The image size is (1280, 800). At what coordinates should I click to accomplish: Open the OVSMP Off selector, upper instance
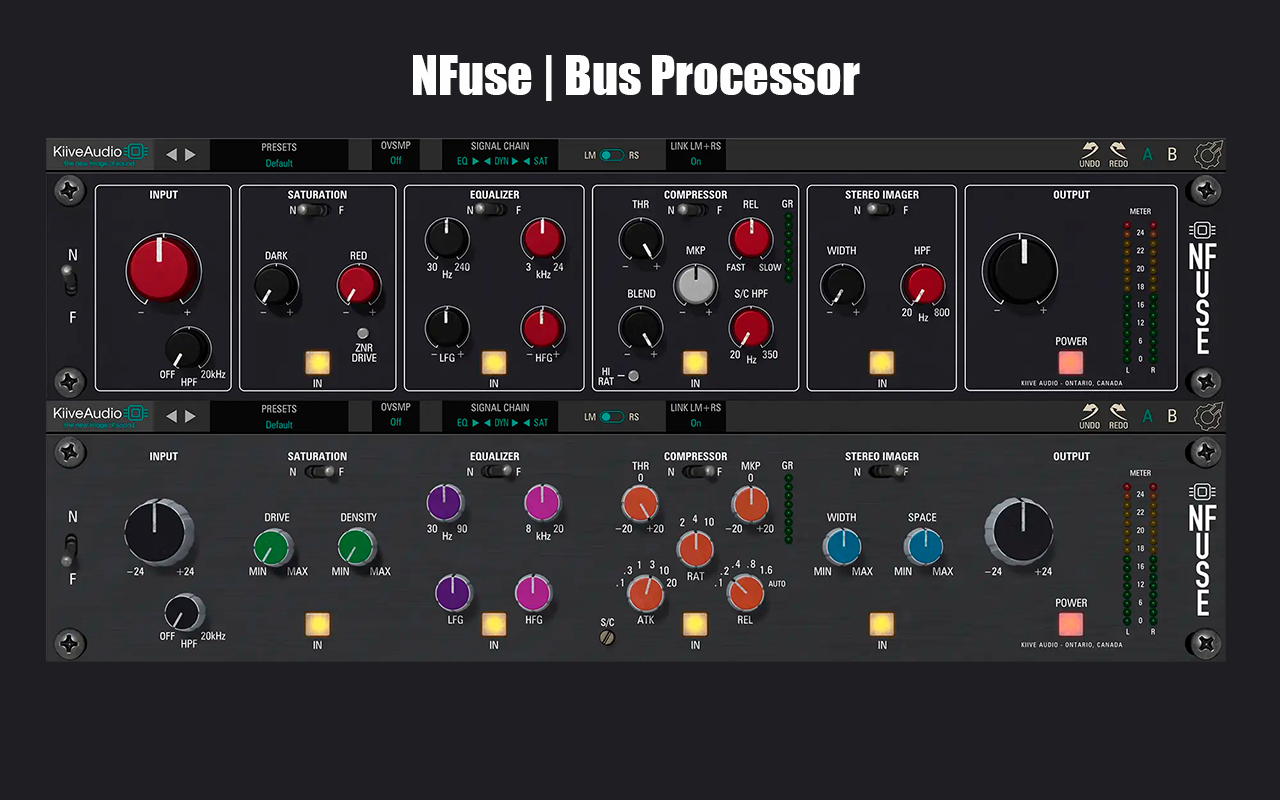[395, 155]
